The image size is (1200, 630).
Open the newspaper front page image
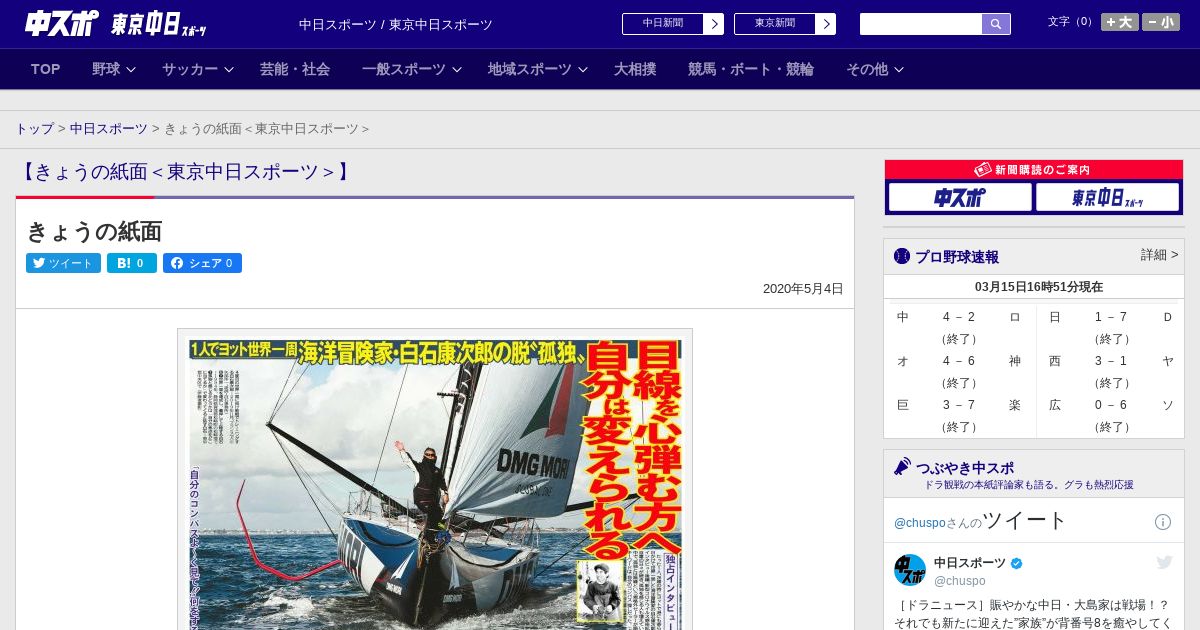click(x=435, y=479)
